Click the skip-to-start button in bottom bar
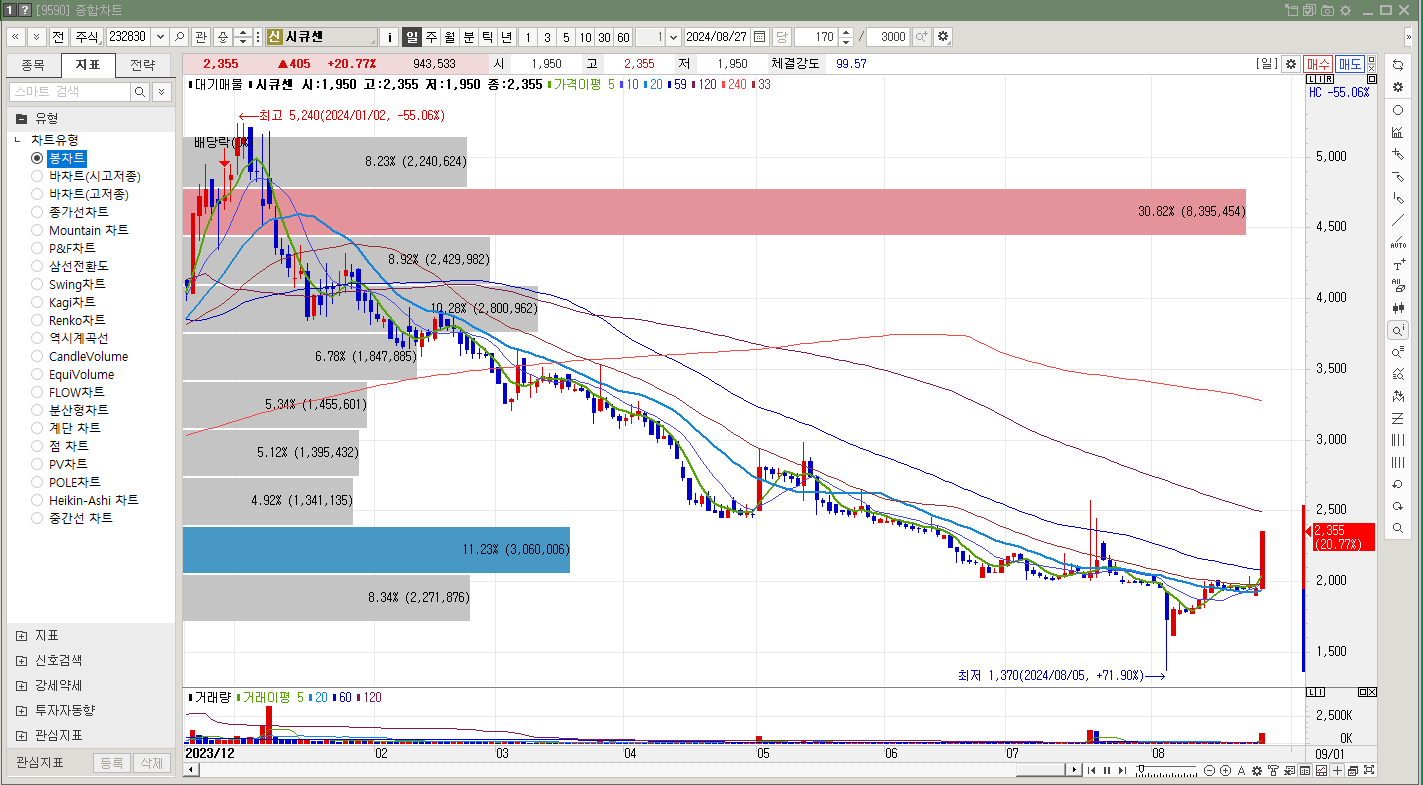Viewport: 1423px width, 785px height. point(1092,770)
